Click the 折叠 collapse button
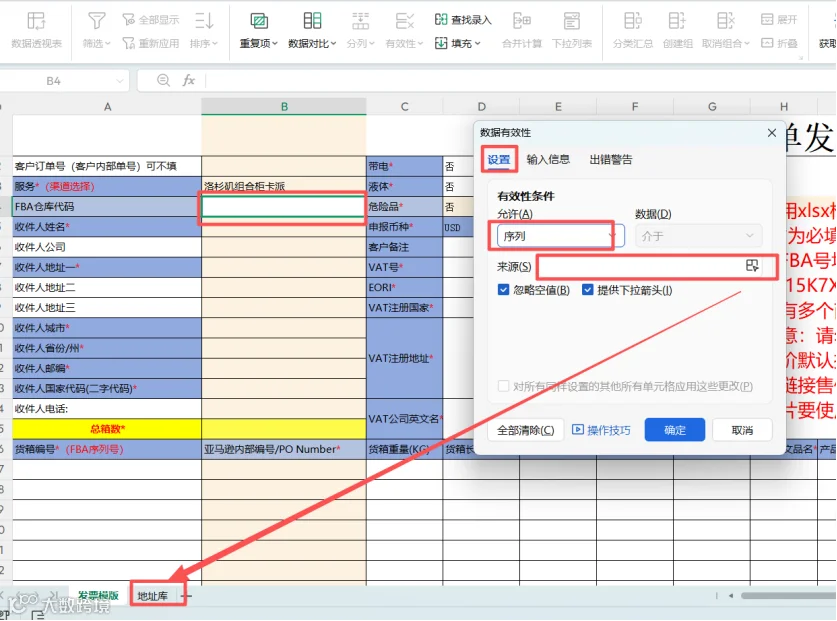 779,43
